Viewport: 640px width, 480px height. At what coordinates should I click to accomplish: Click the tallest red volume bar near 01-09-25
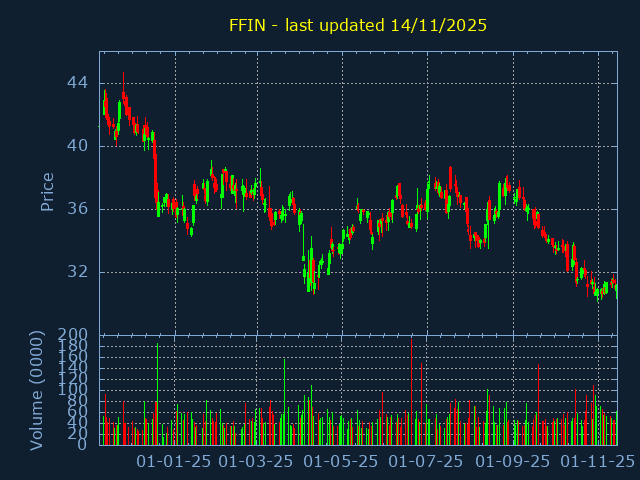(538, 405)
